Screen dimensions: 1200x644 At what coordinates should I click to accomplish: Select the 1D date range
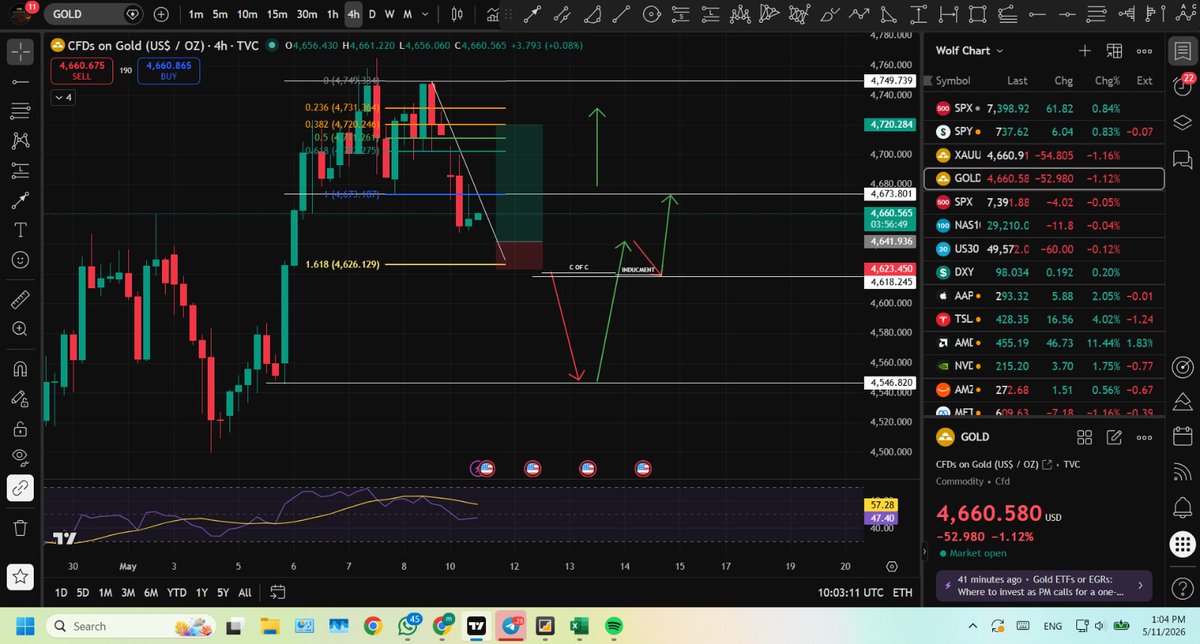point(61,593)
